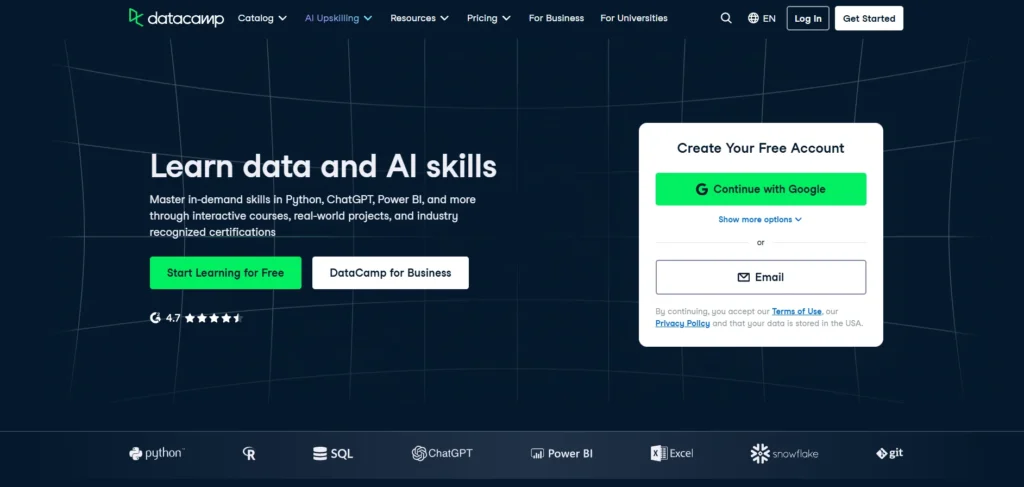
Task: Click the Log In button
Action: (x=808, y=18)
